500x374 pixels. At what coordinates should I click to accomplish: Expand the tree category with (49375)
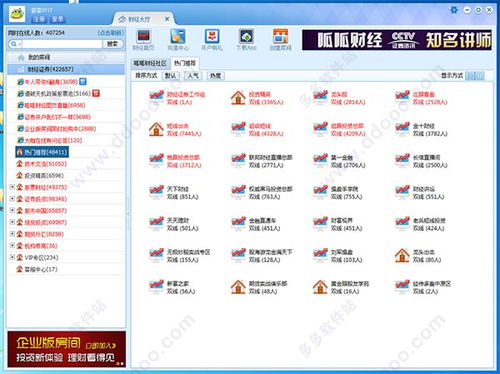click(x=12, y=187)
